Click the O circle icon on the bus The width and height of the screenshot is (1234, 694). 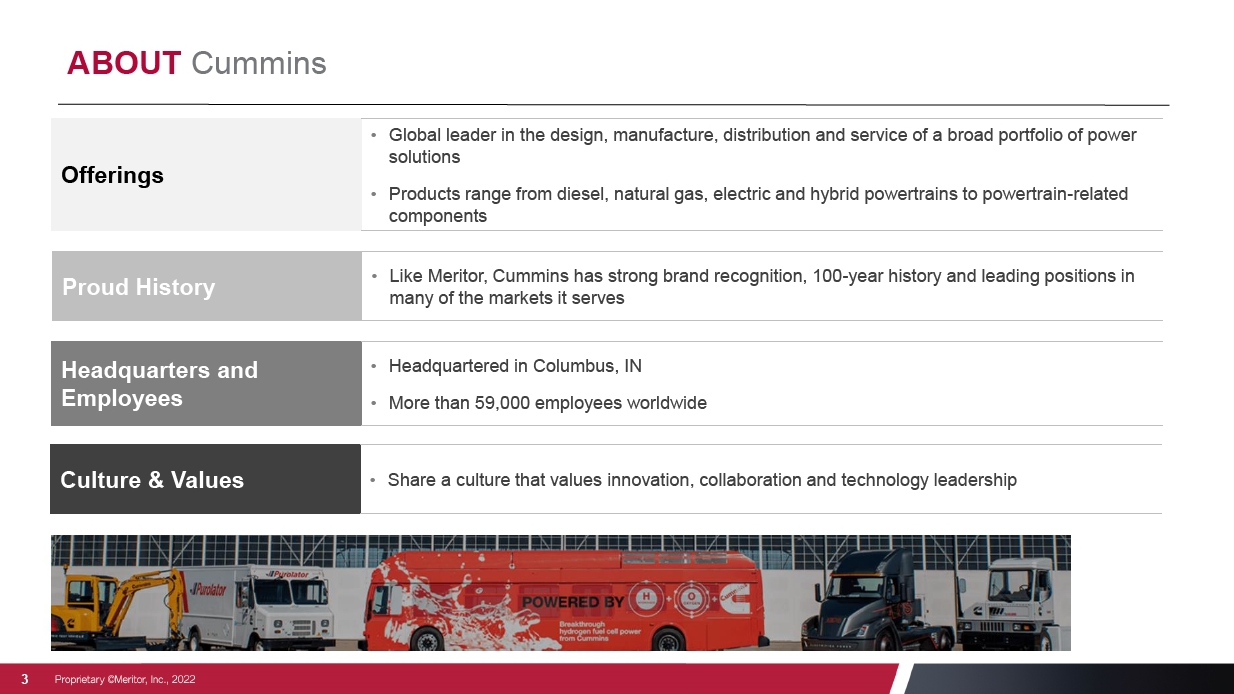tap(693, 597)
